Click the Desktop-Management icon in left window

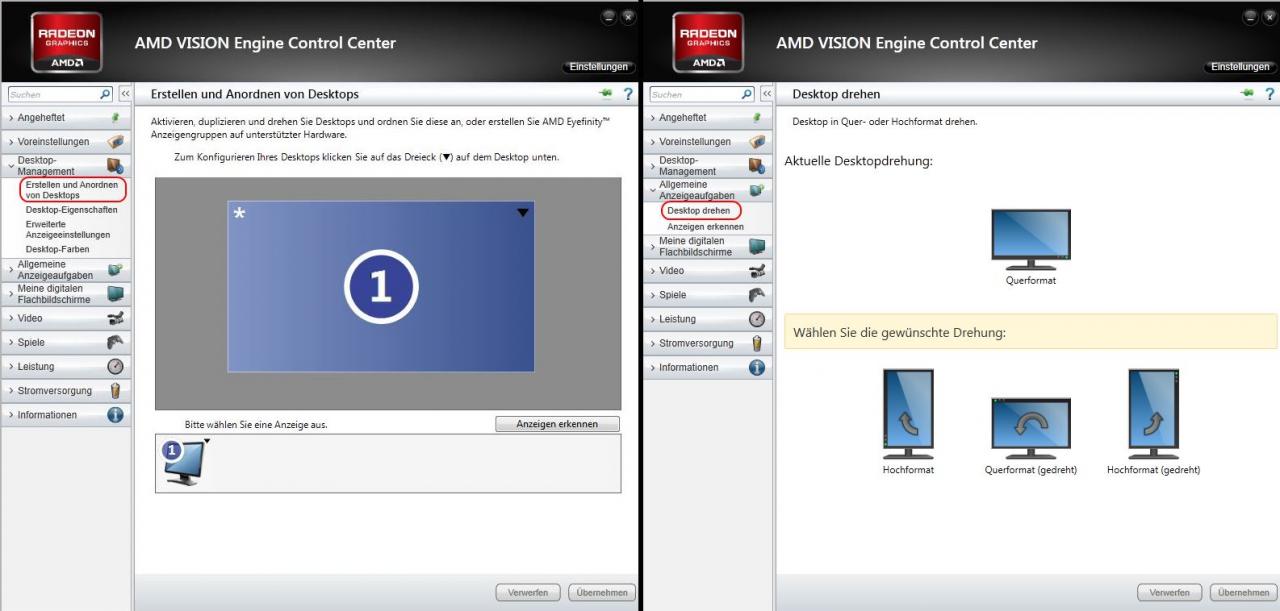(116, 166)
